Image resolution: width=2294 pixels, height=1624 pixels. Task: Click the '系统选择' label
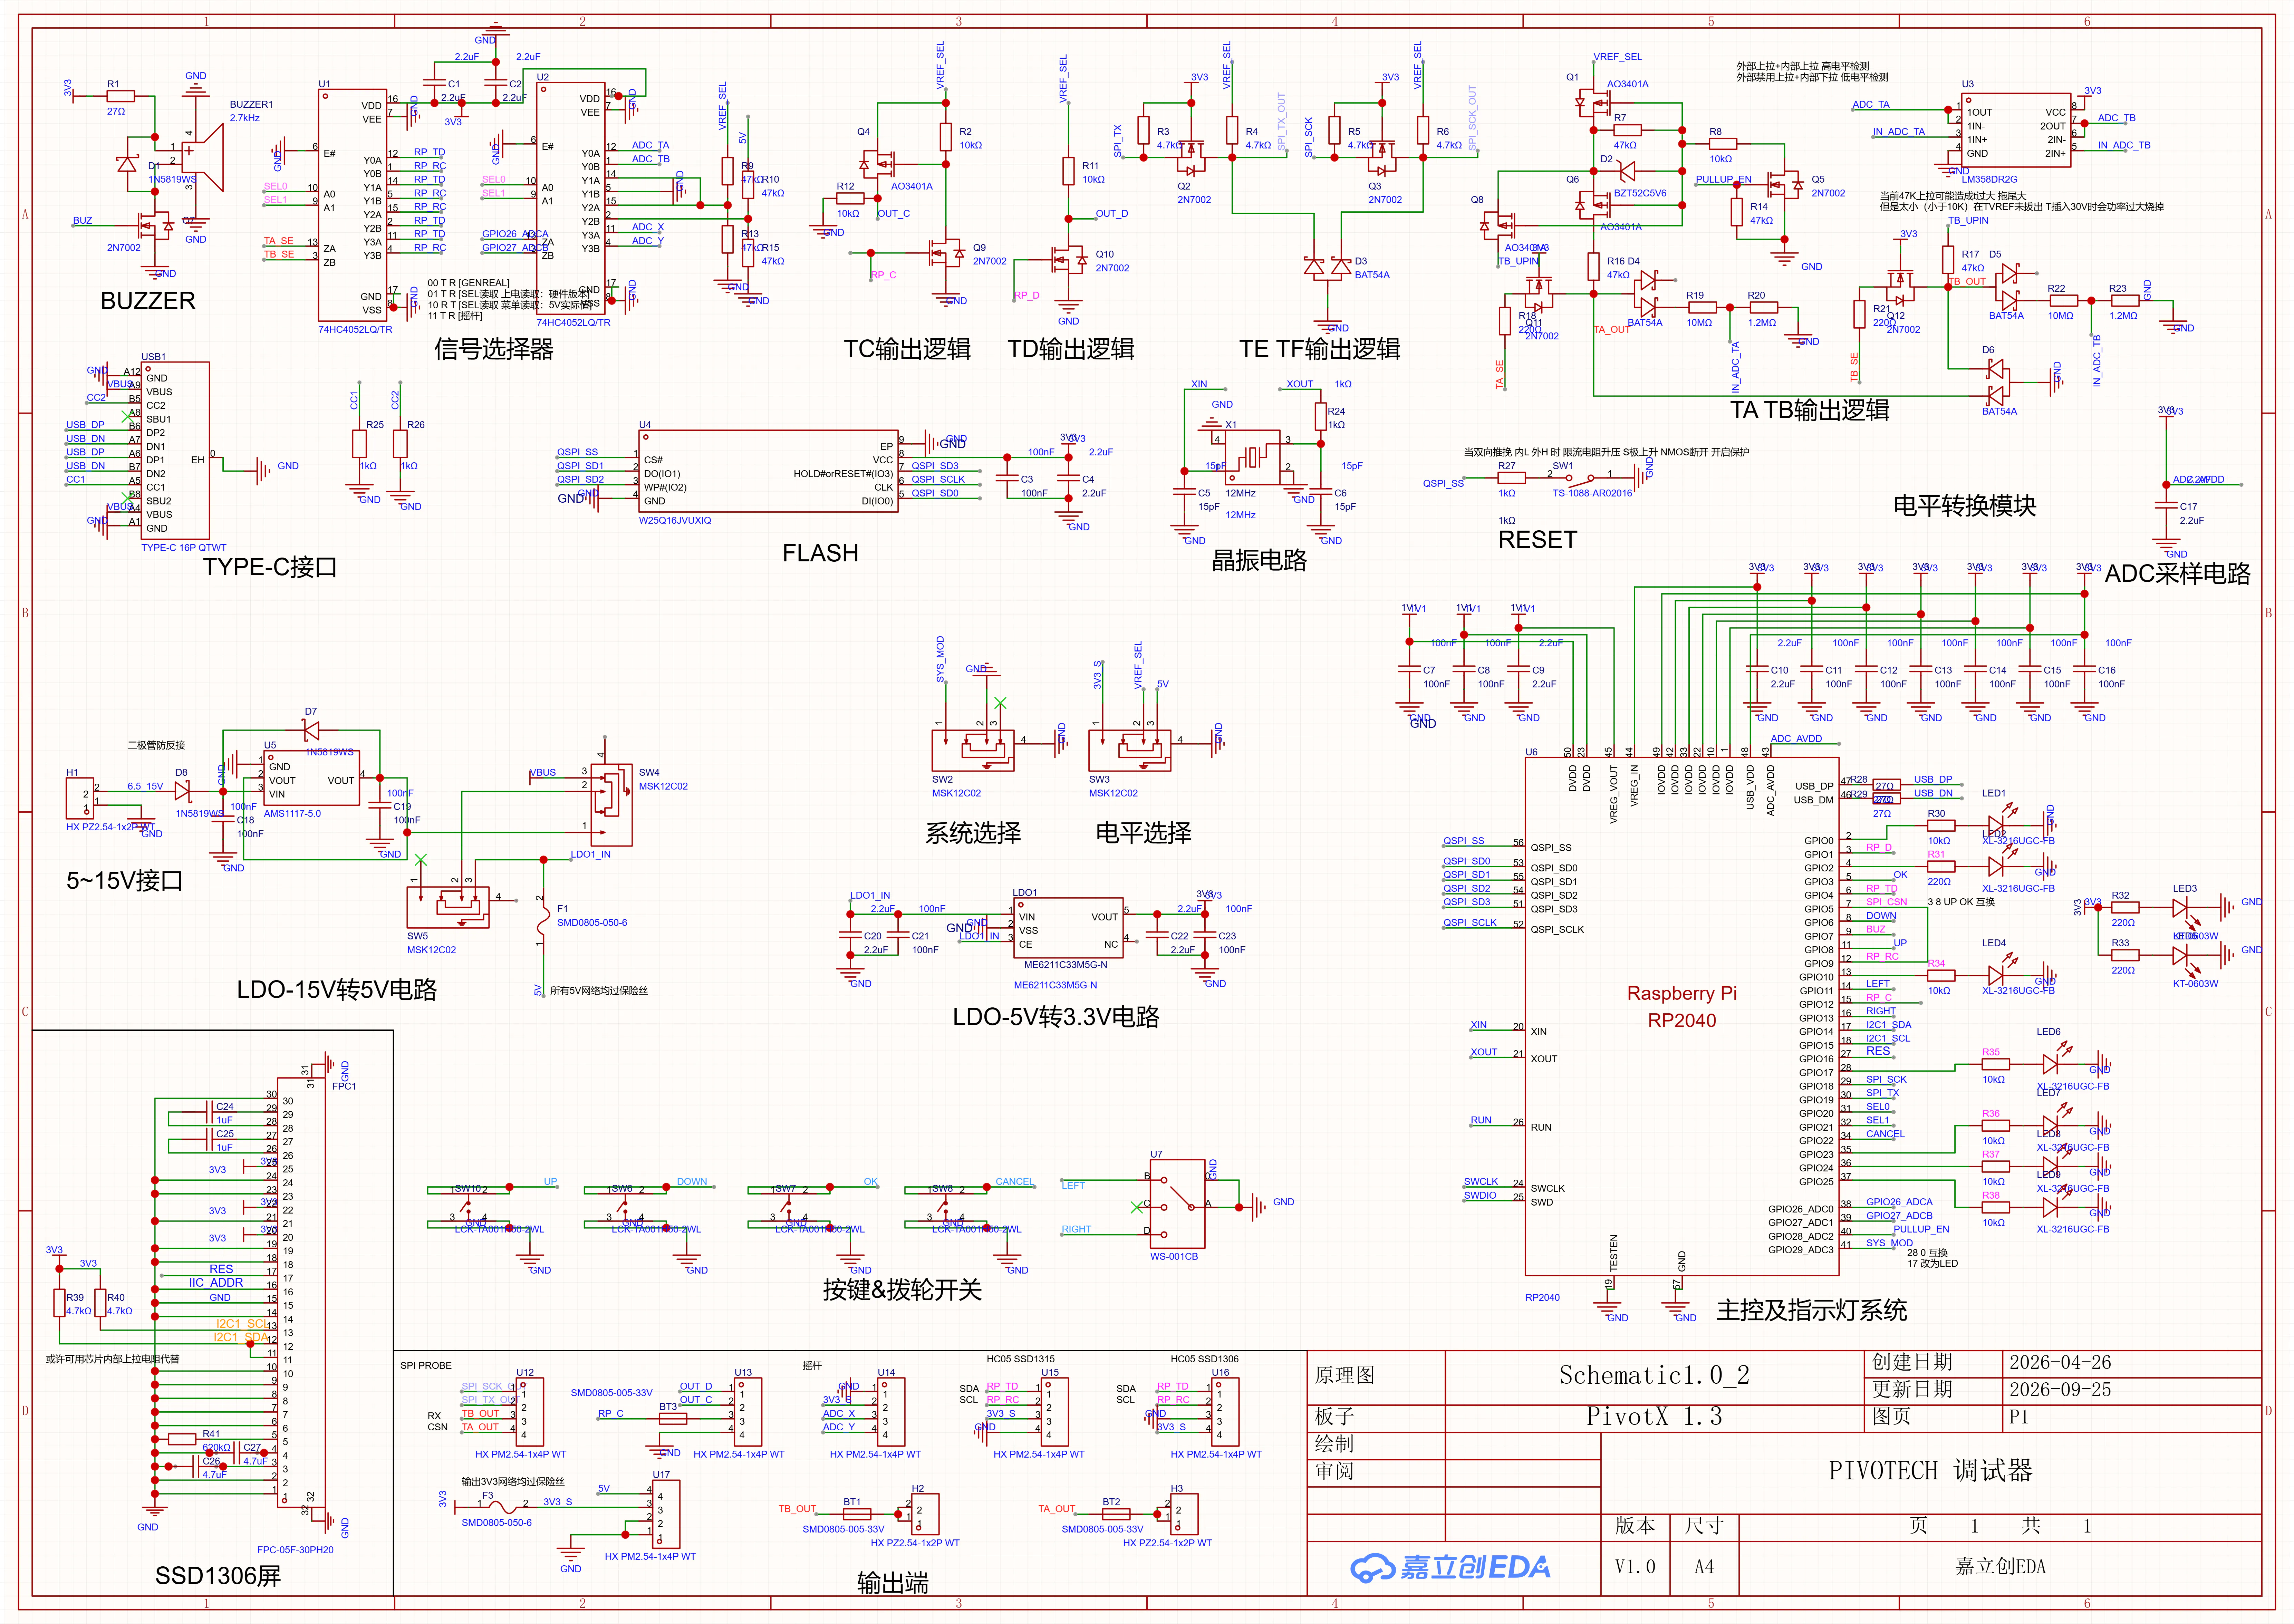tap(973, 833)
